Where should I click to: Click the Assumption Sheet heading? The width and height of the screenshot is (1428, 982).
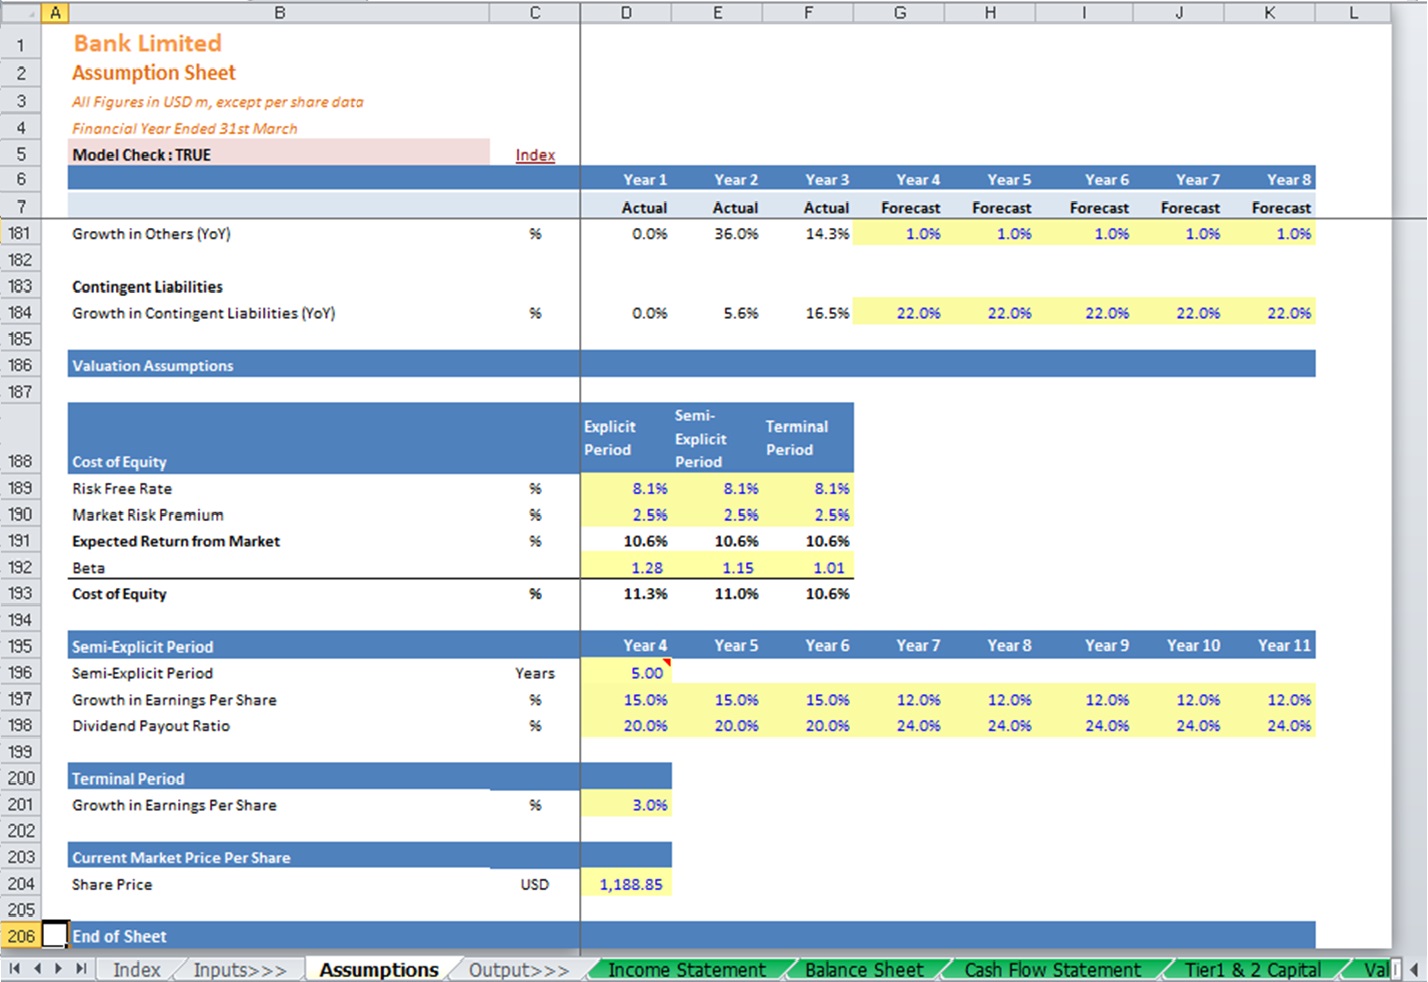pos(154,73)
